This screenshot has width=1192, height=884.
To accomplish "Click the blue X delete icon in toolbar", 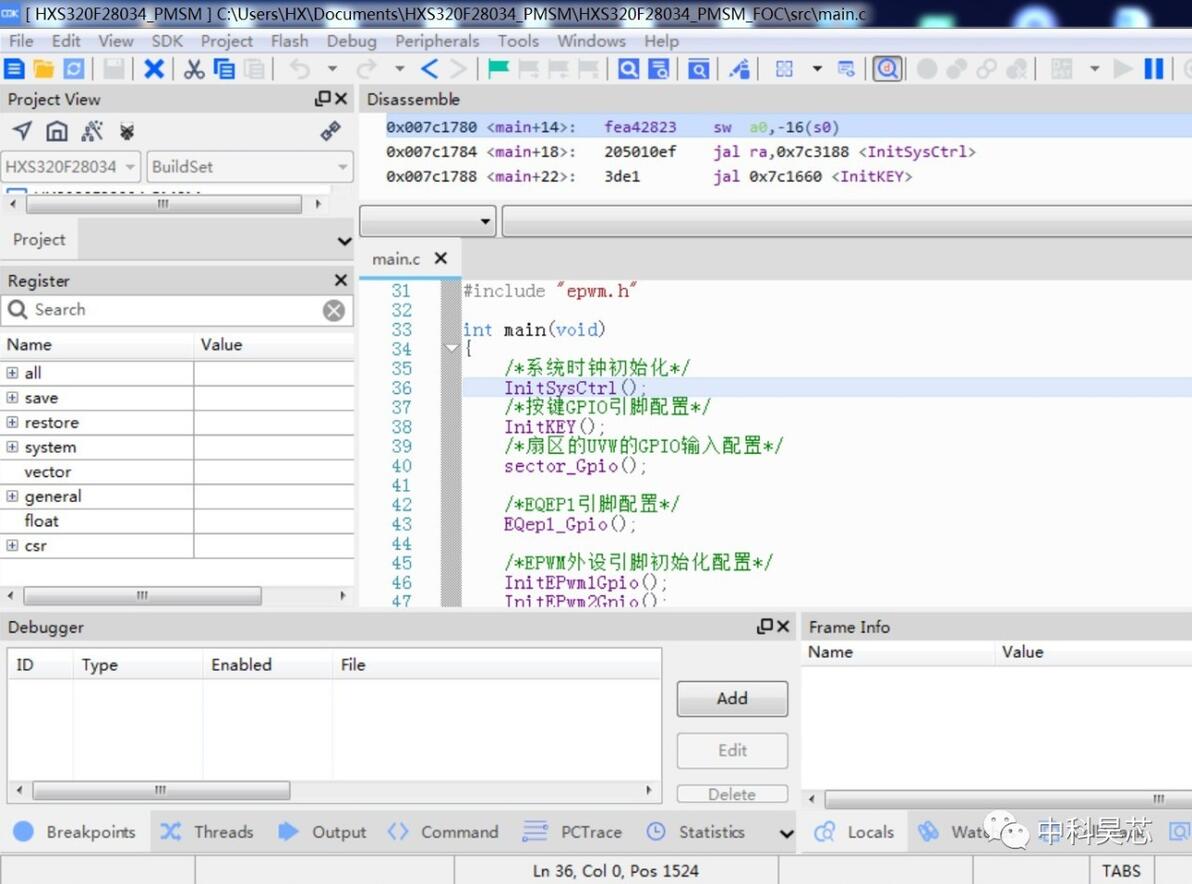I will click(x=154, y=69).
